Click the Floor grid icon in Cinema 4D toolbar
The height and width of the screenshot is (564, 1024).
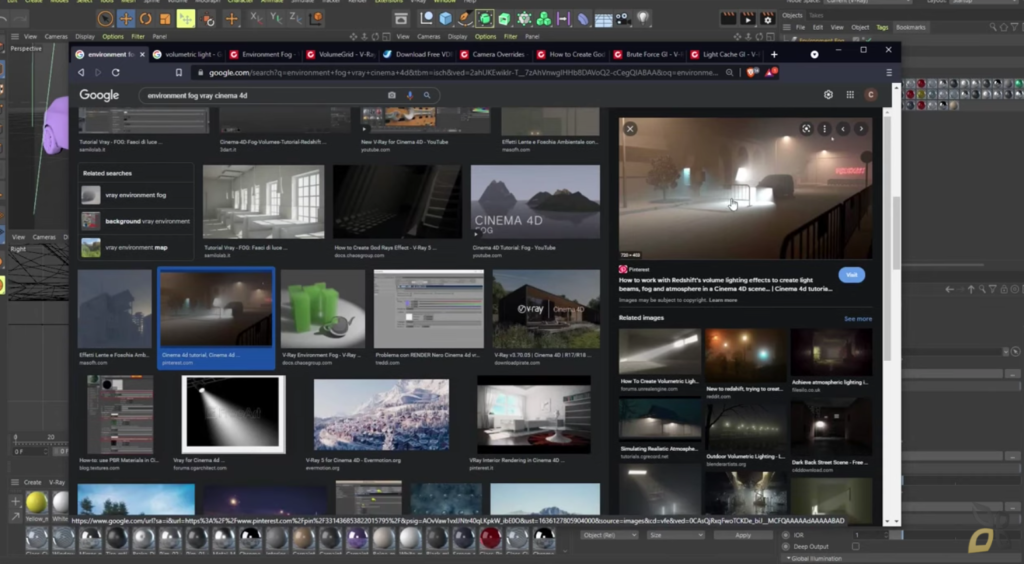(x=603, y=20)
